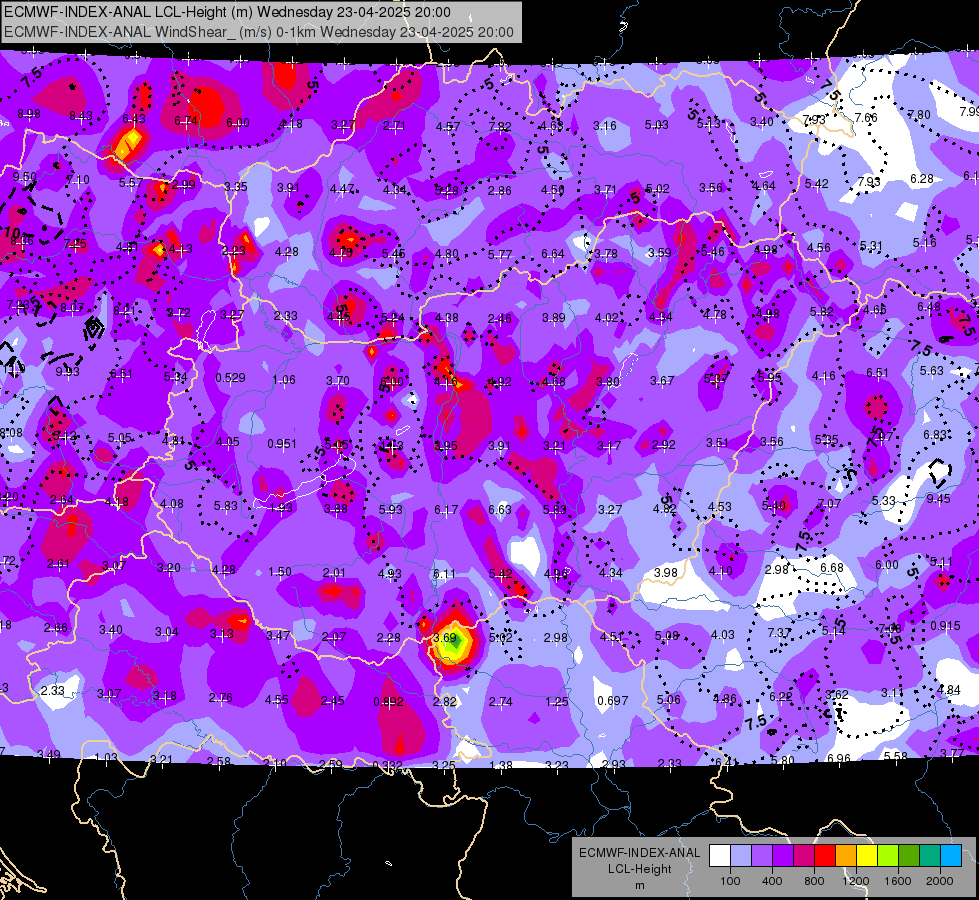
Task: Click the legend tick label 2000
Action: pos(940,881)
